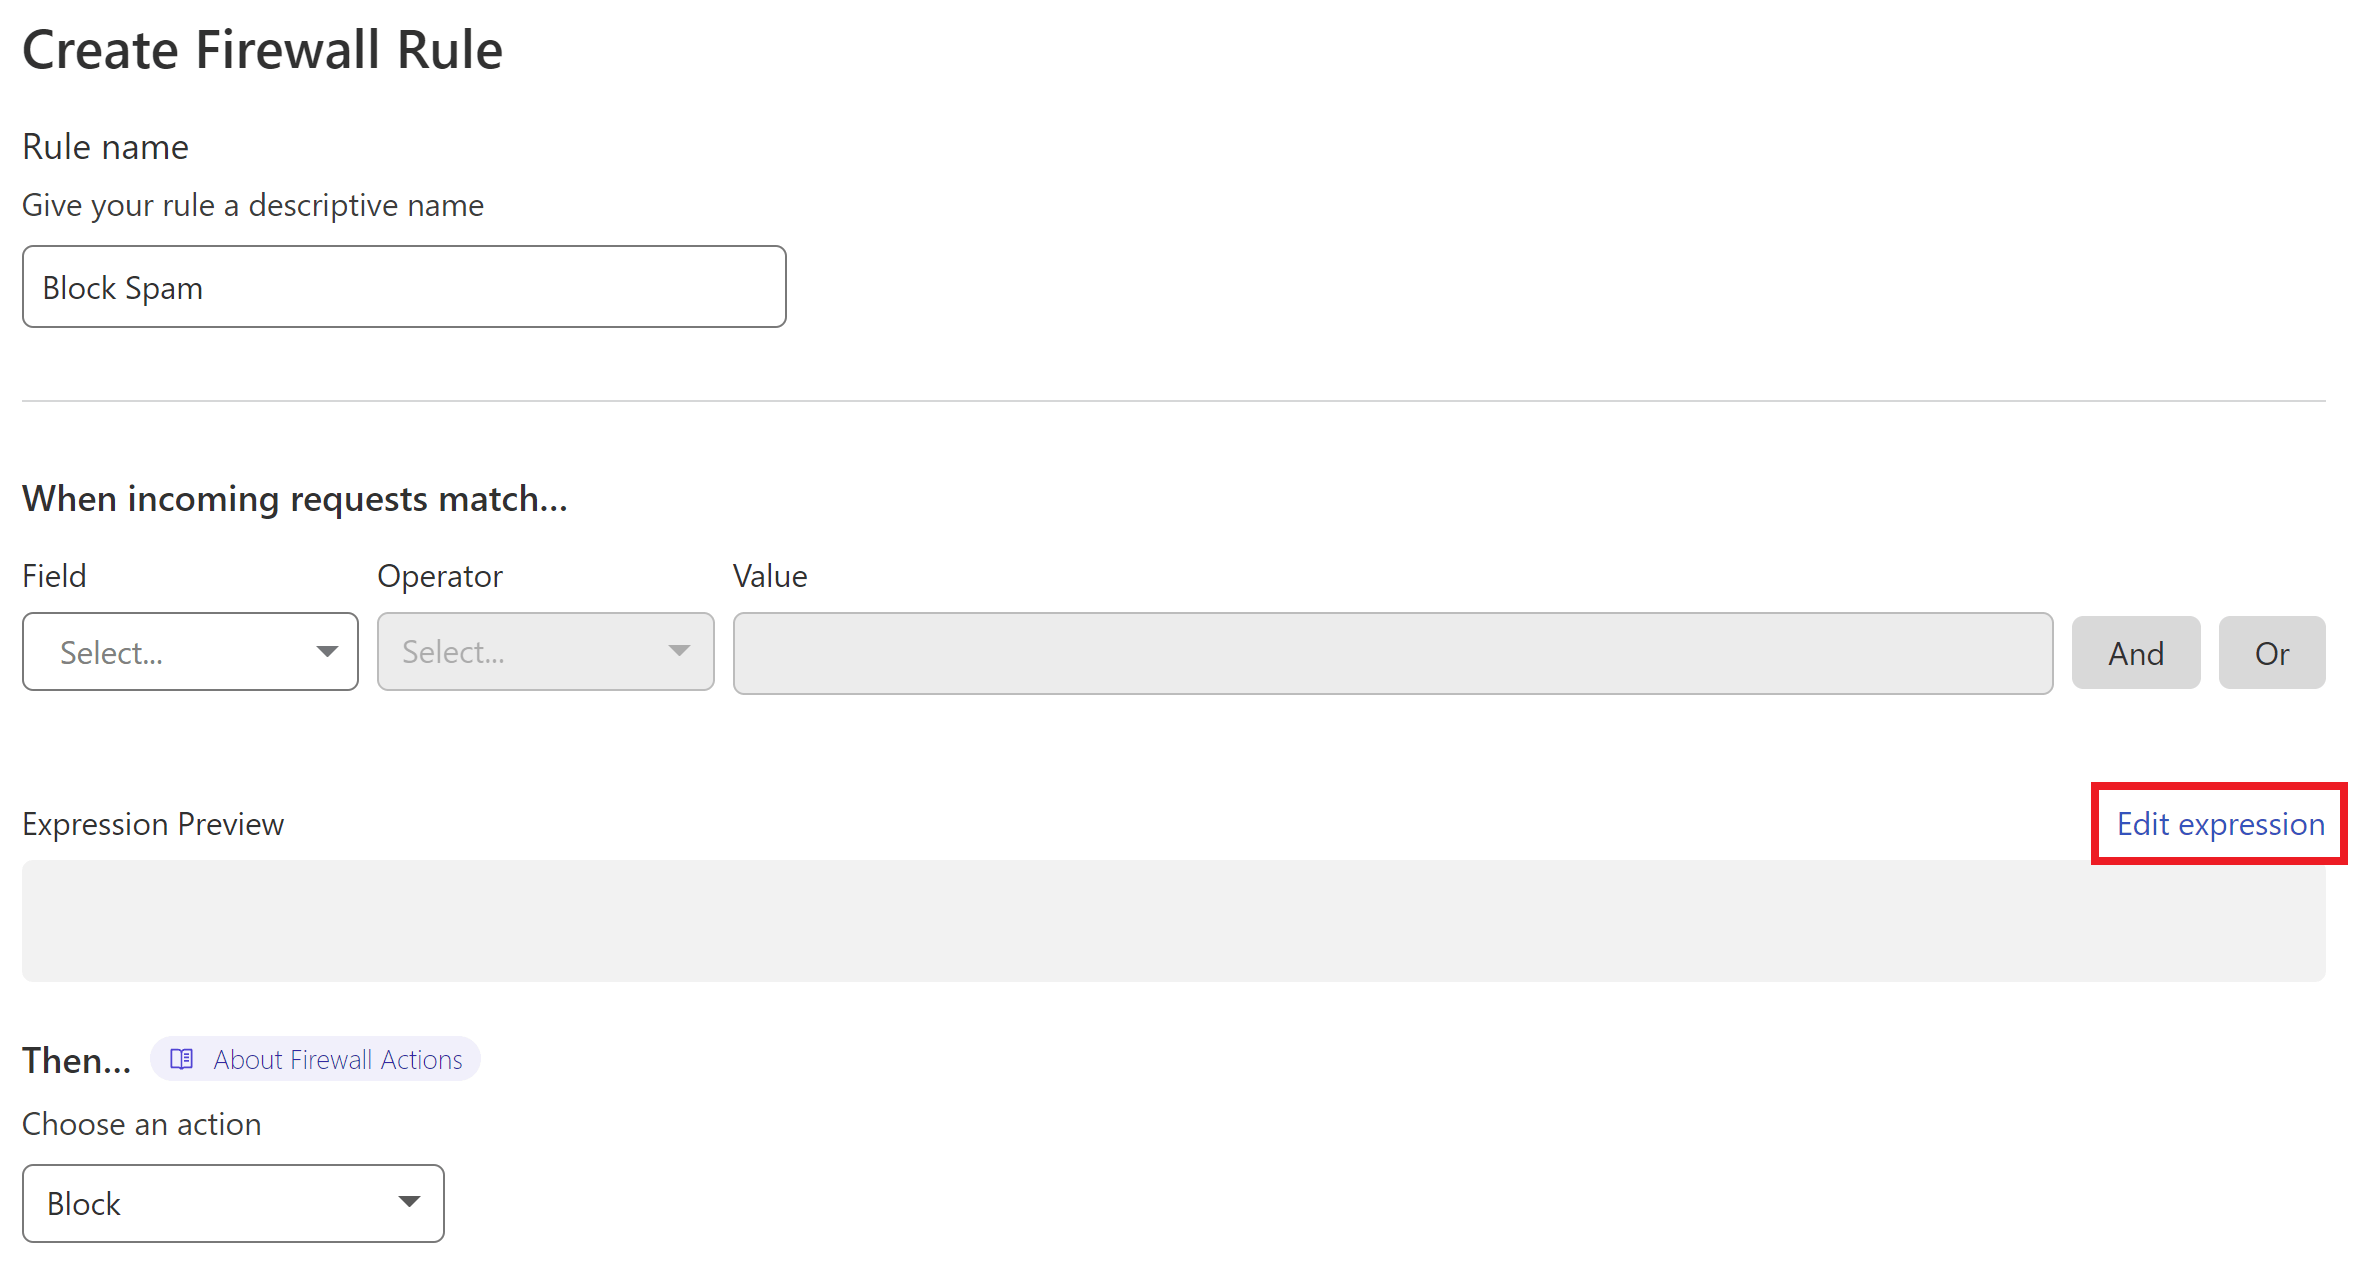2355x1277 pixels.
Task: Click the book icon beside About Firewall Actions
Action: tap(182, 1059)
